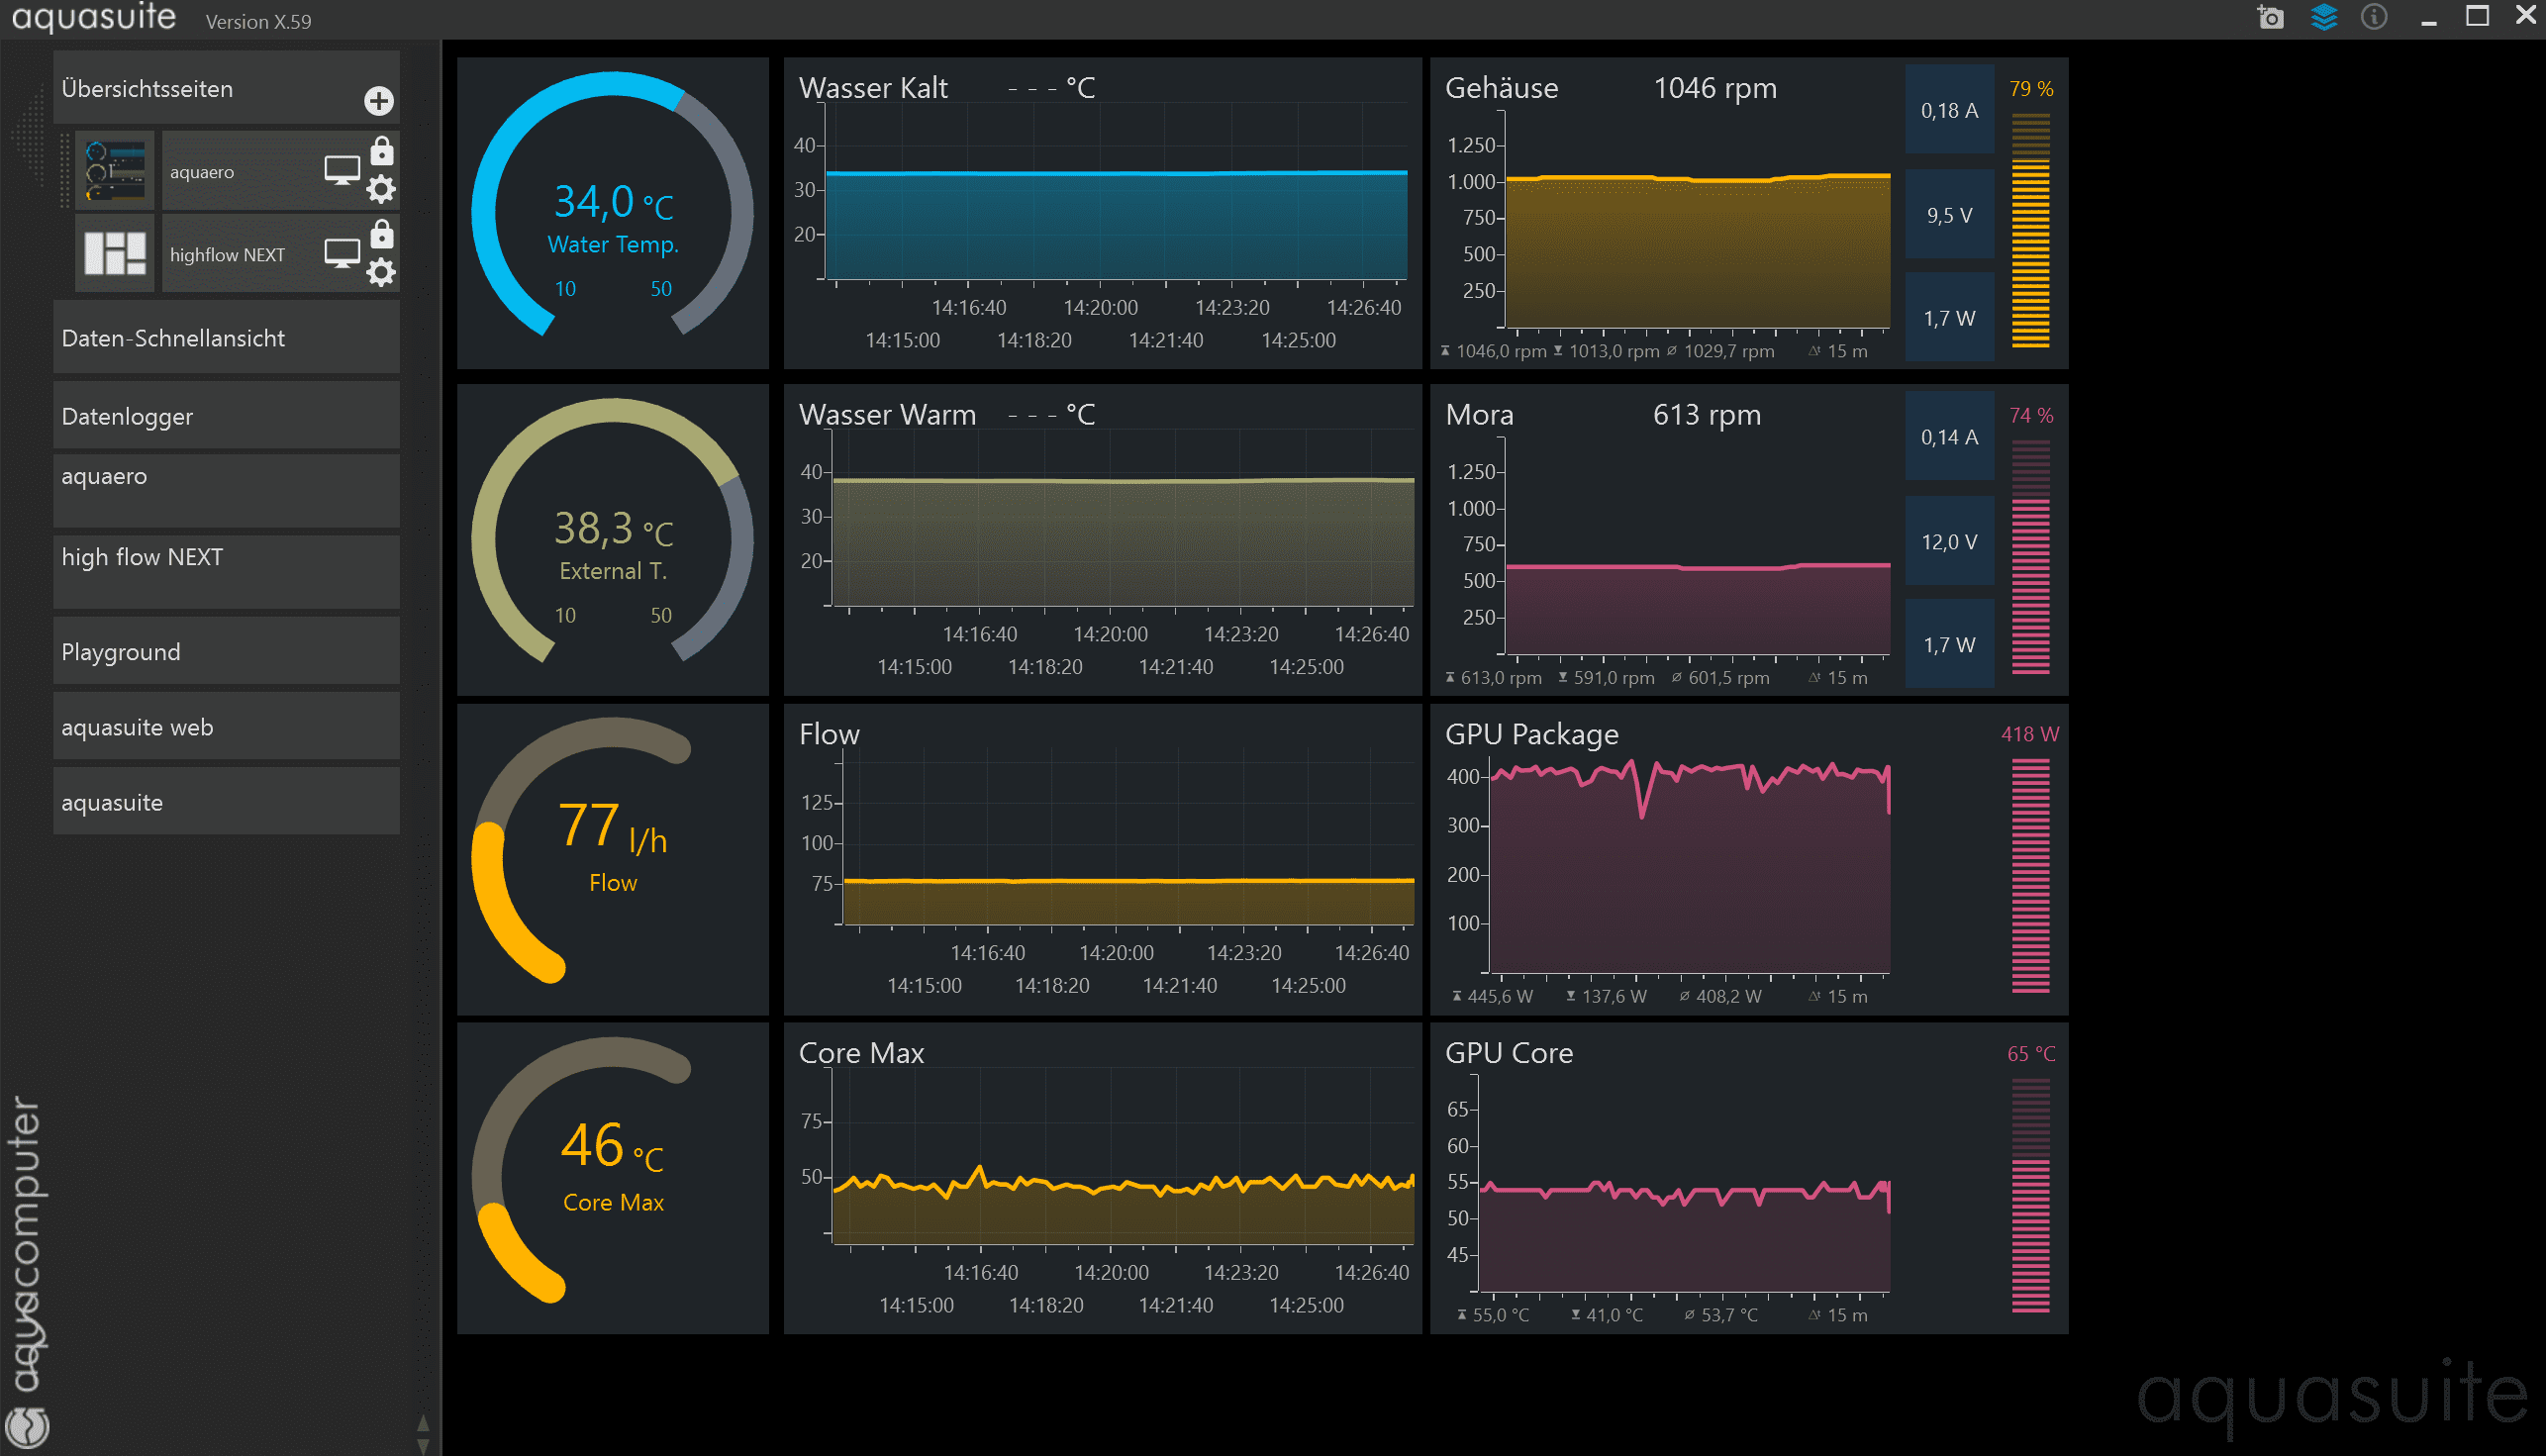Show aquaero page on desktop monitor icon
This screenshot has width=2546, height=1456.
(342, 170)
